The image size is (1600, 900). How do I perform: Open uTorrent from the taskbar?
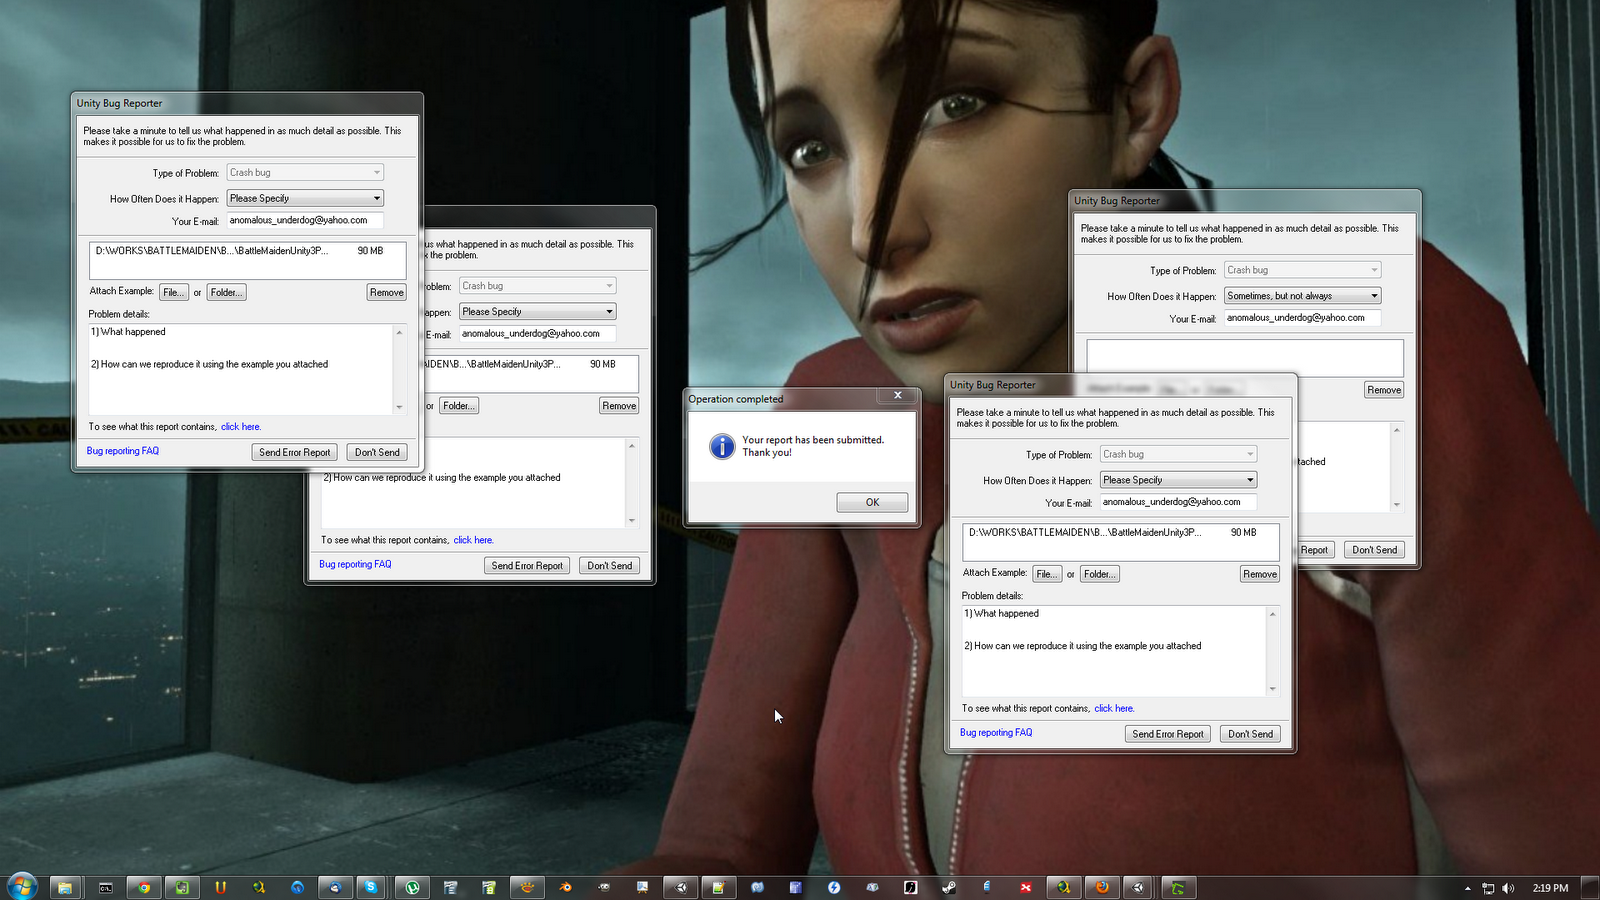[412, 887]
